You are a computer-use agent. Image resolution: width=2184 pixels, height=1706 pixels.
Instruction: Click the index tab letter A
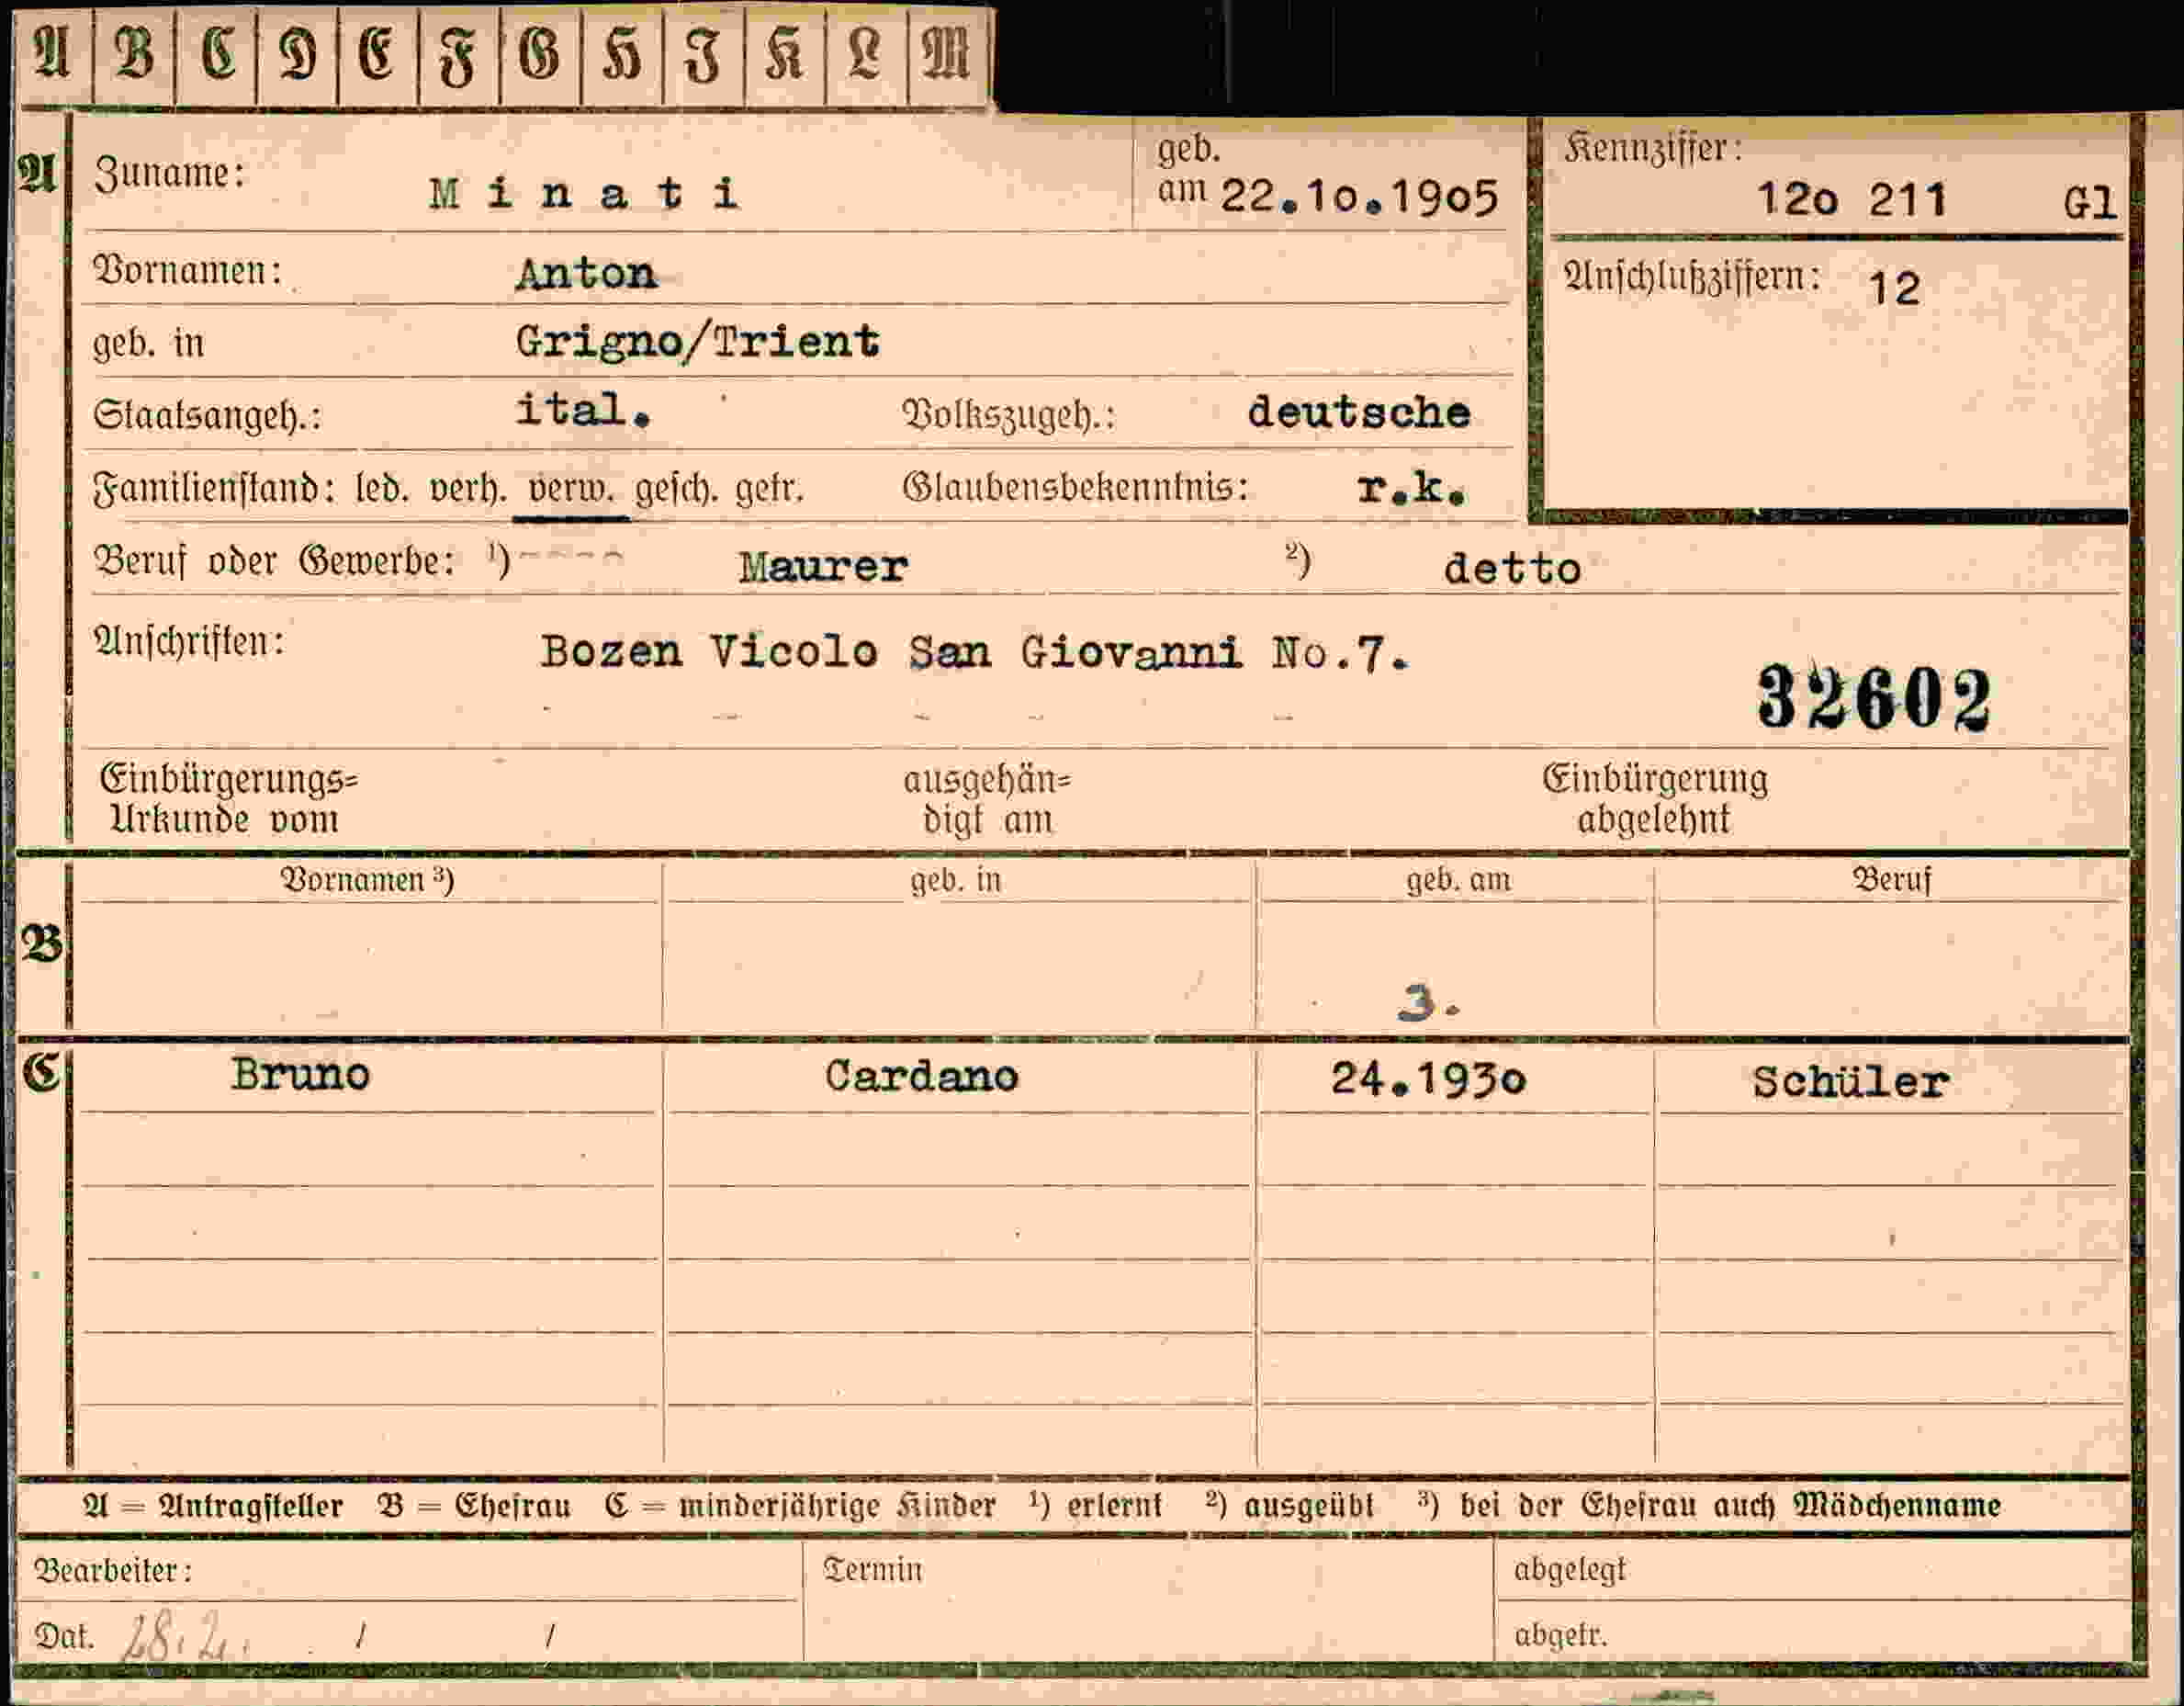pos(53,54)
